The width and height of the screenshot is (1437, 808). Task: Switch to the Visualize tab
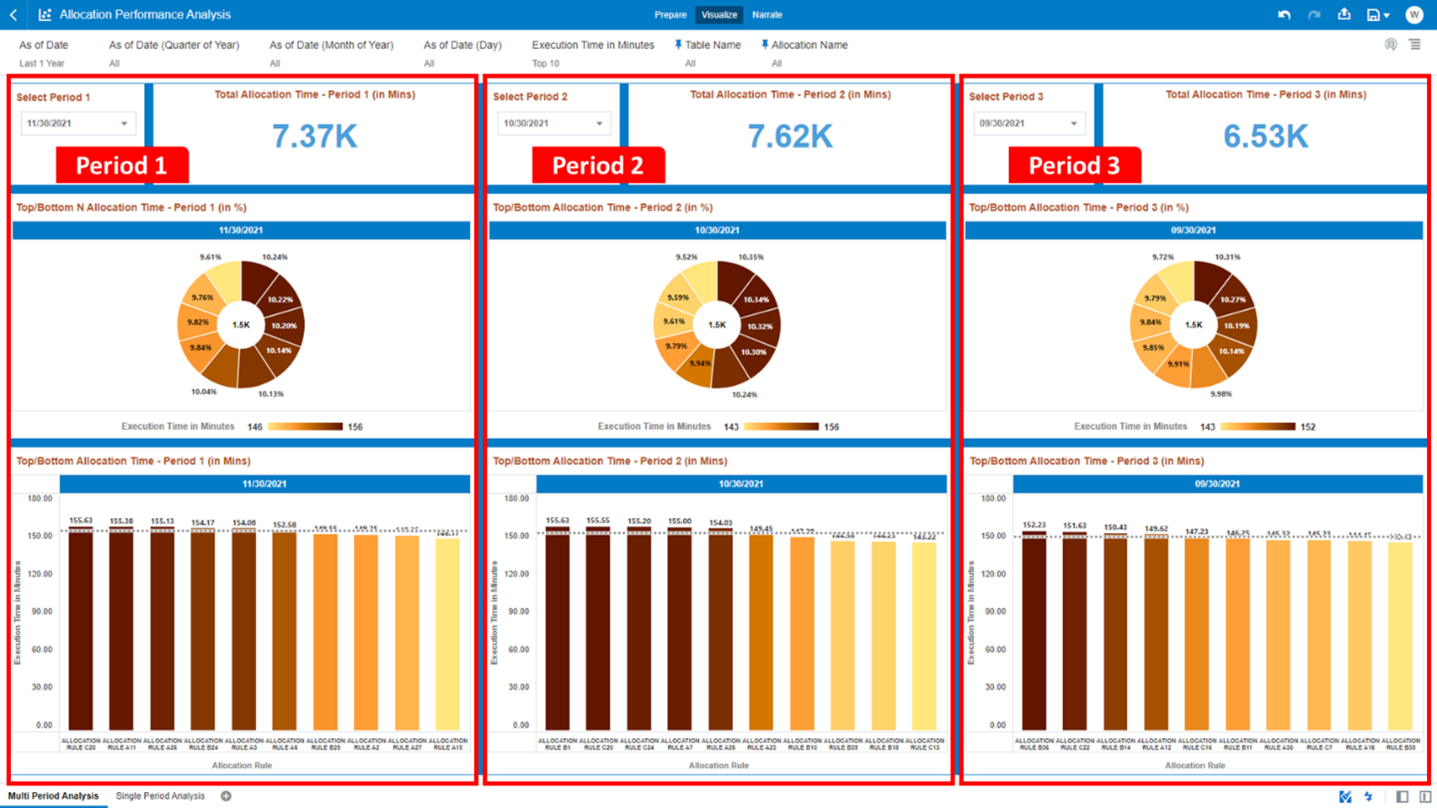coord(719,15)
